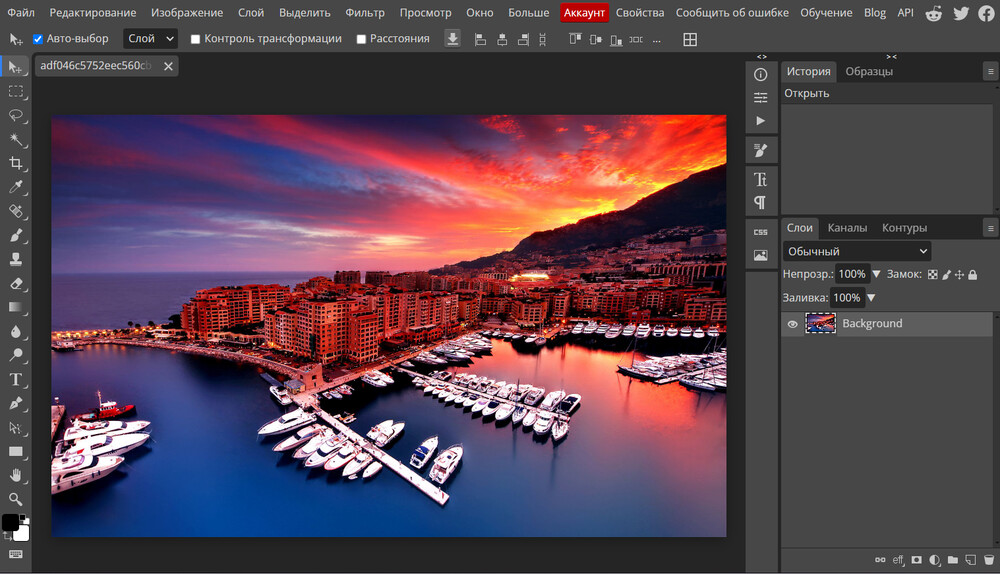Select the Pen tool
Image resolution: width=1000 pixels, height=574 pixels.
click(16, 403)
